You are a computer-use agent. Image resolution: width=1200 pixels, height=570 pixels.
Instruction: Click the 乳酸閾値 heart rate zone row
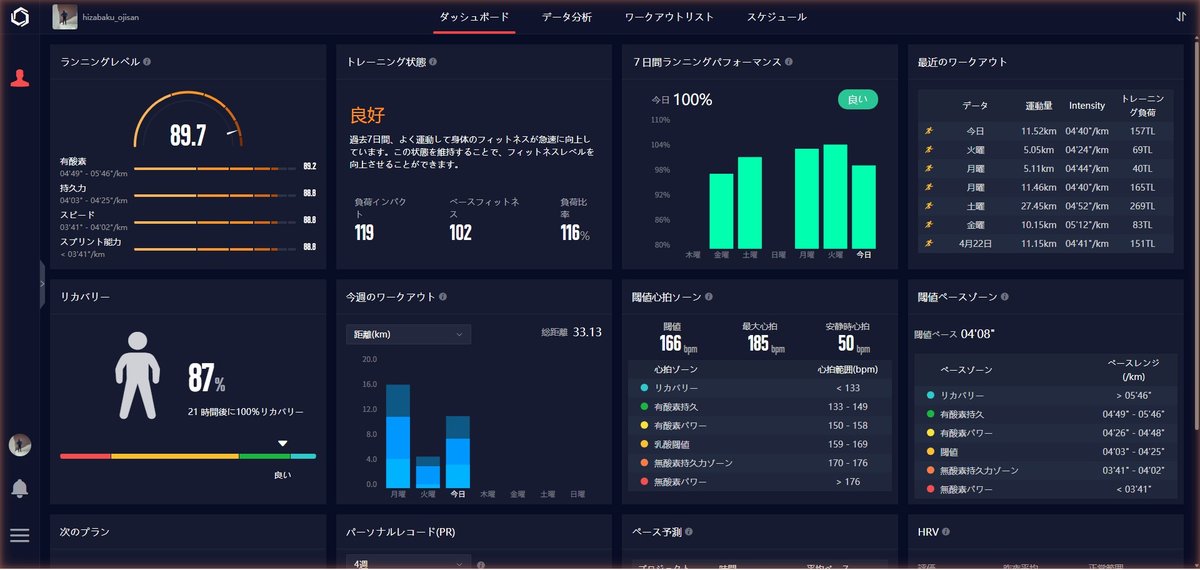point(759,444)
